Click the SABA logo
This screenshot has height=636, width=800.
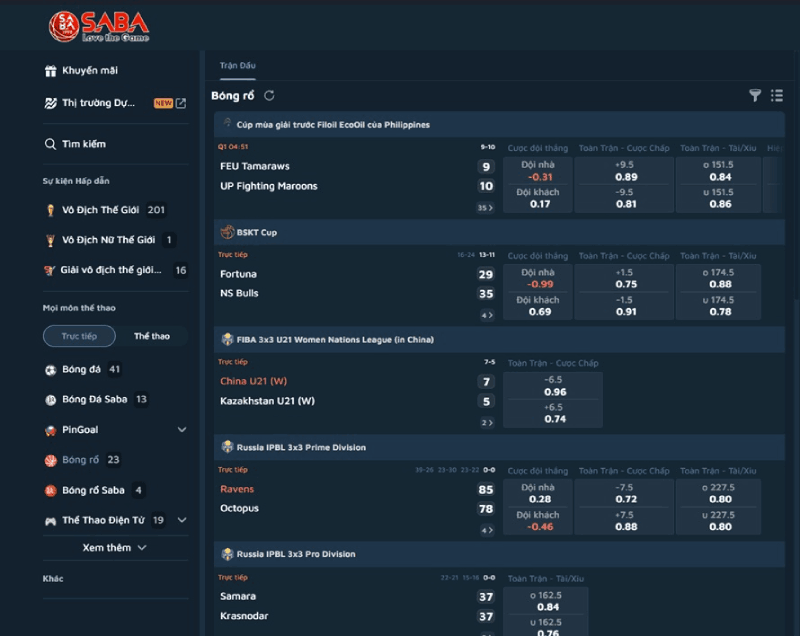tap(99, 27)
